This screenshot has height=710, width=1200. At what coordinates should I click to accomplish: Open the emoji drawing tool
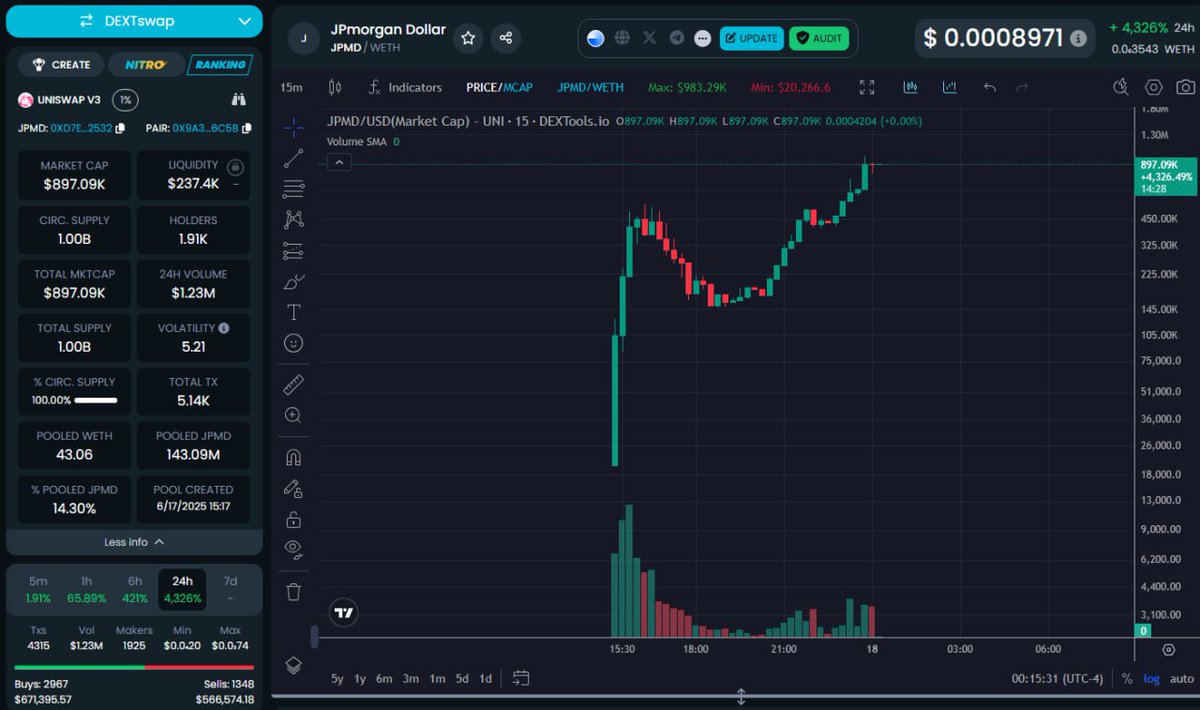[292, 342]
